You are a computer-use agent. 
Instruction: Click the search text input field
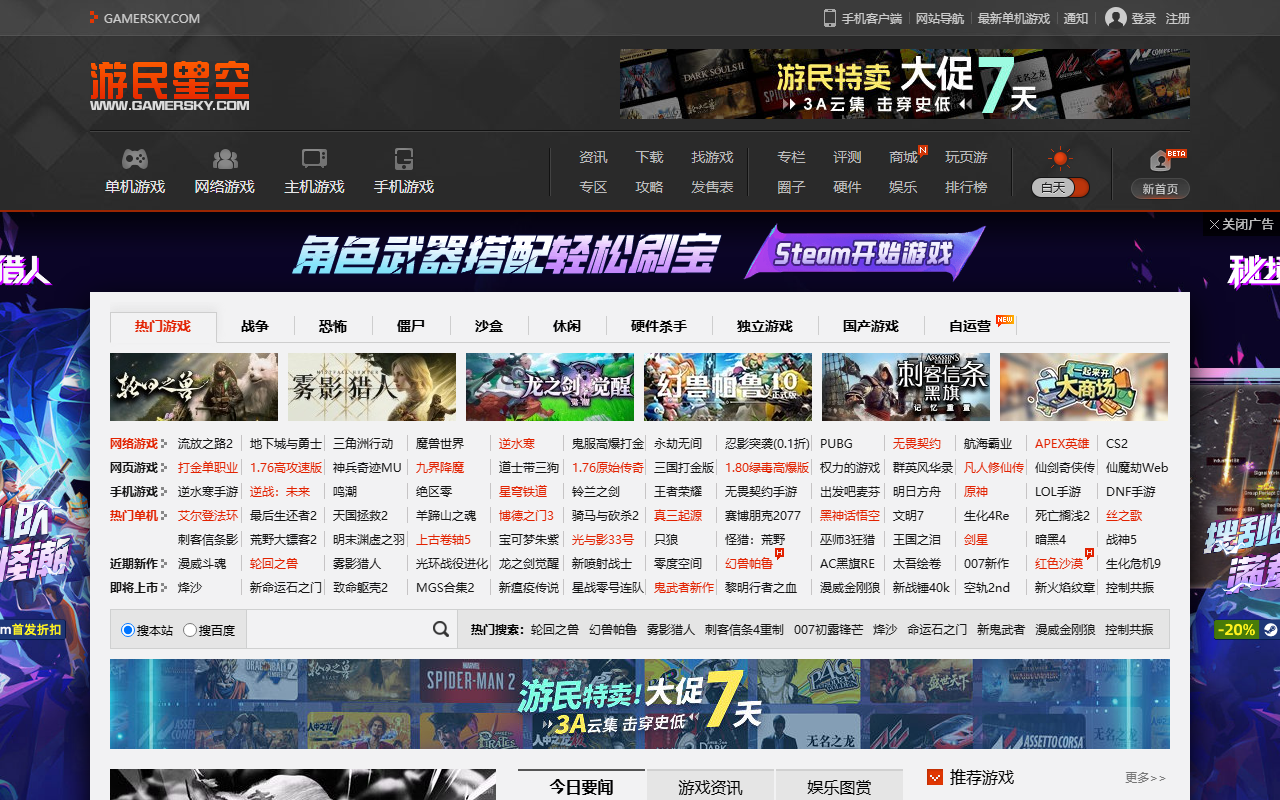(338, 629)
